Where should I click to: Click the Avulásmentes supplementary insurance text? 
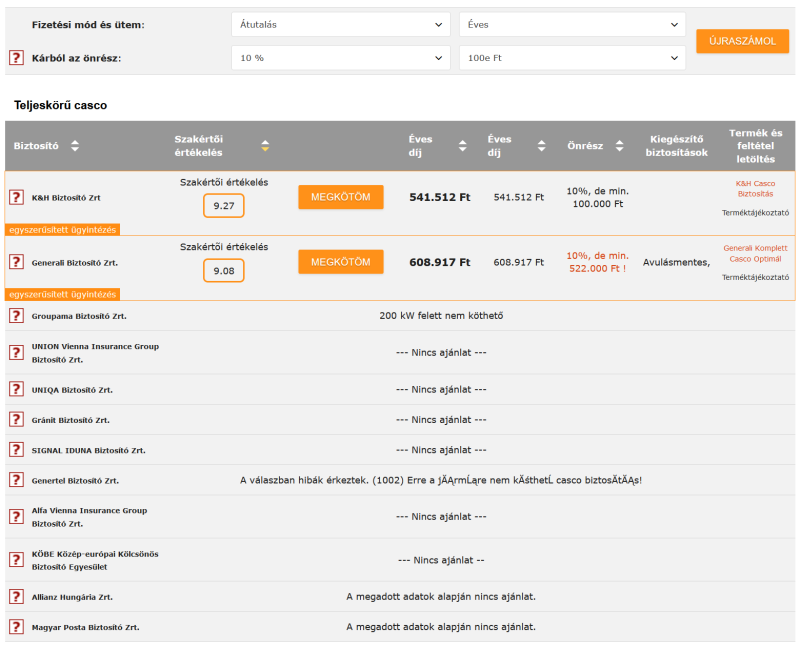coord(676,262)
